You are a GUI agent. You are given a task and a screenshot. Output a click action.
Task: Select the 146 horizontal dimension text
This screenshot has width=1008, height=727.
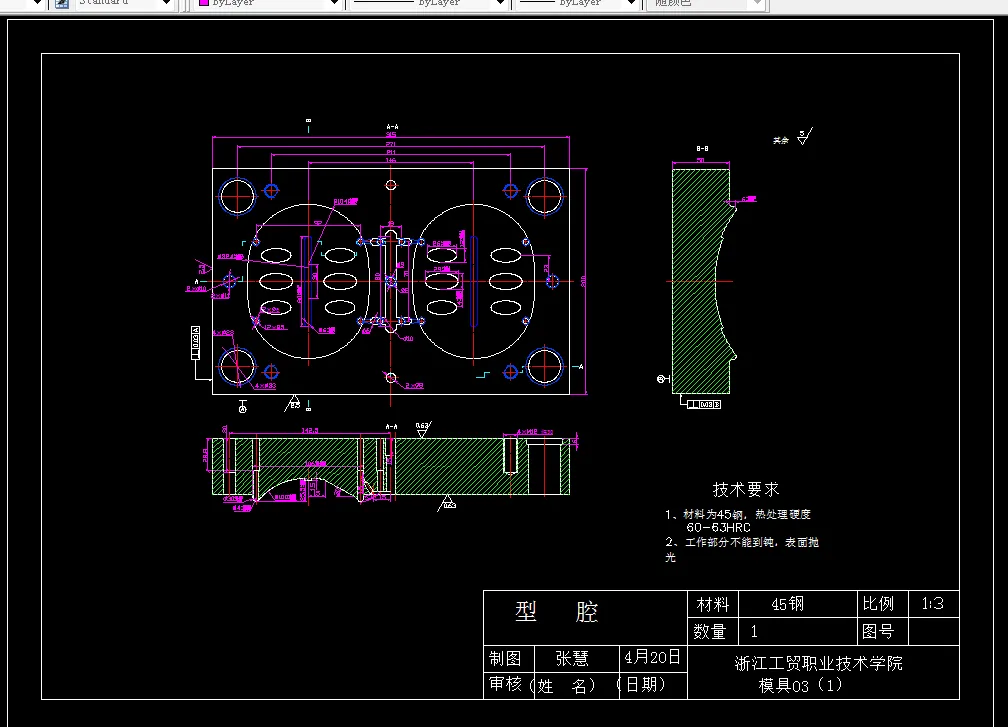pyautogui.click(x=391, y=161)
